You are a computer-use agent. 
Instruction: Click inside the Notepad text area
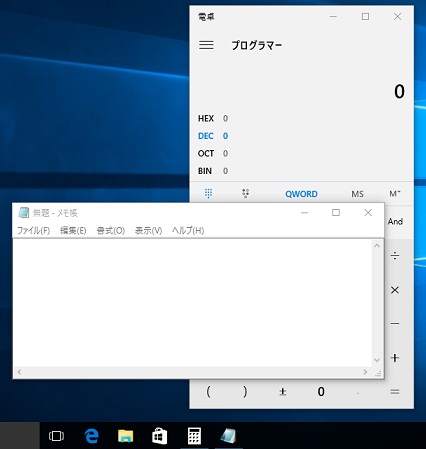click(x=192, y=303)
